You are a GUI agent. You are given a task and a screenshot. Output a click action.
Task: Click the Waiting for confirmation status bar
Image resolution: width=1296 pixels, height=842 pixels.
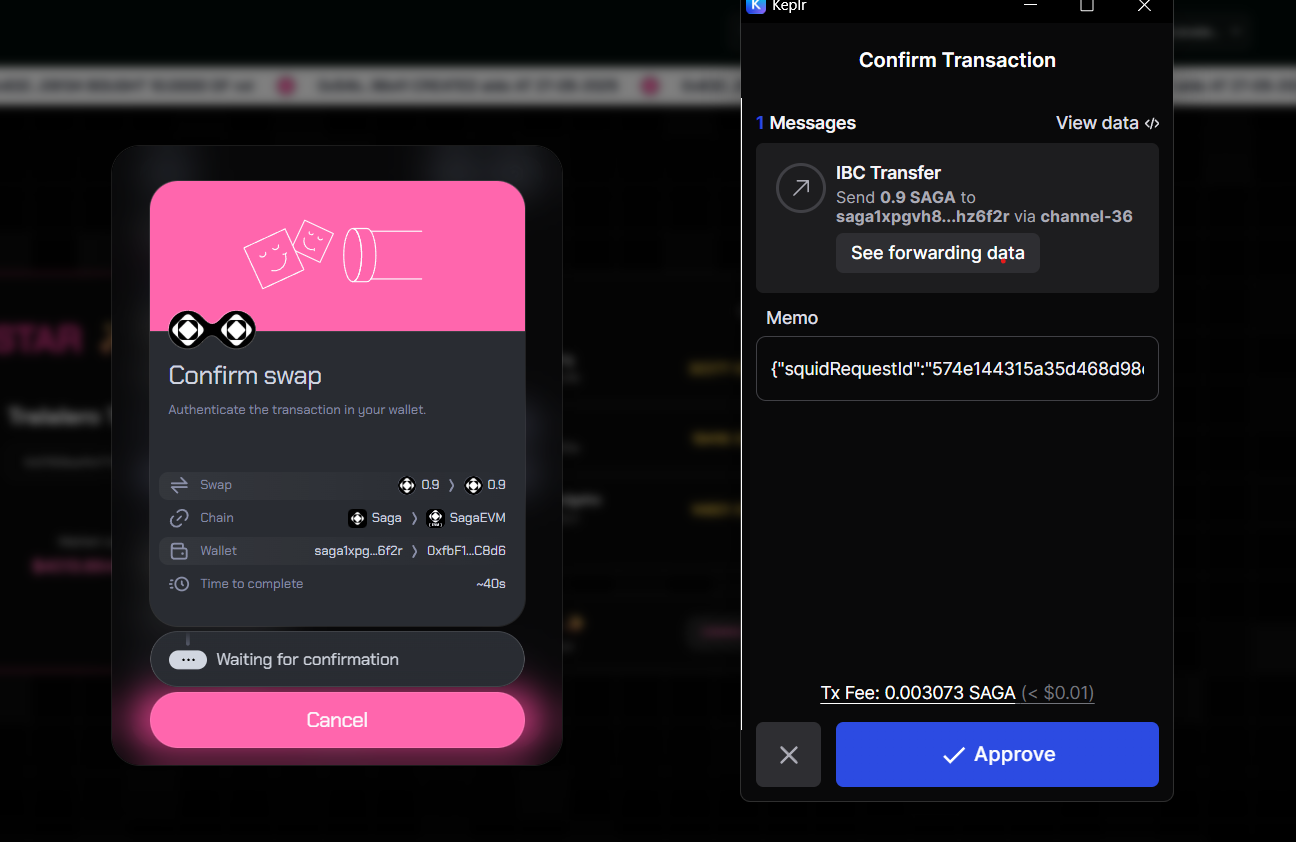pos(337,659)
